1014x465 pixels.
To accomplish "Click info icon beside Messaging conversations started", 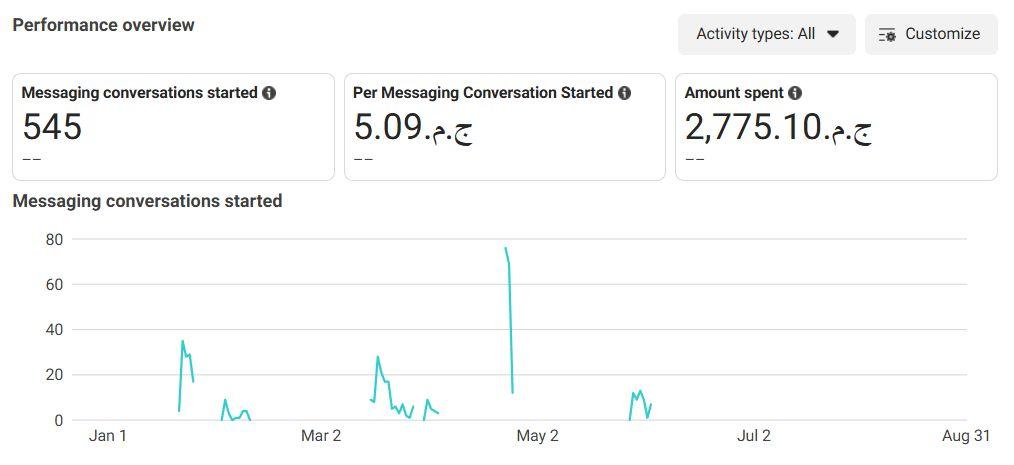I will point(269,93).
